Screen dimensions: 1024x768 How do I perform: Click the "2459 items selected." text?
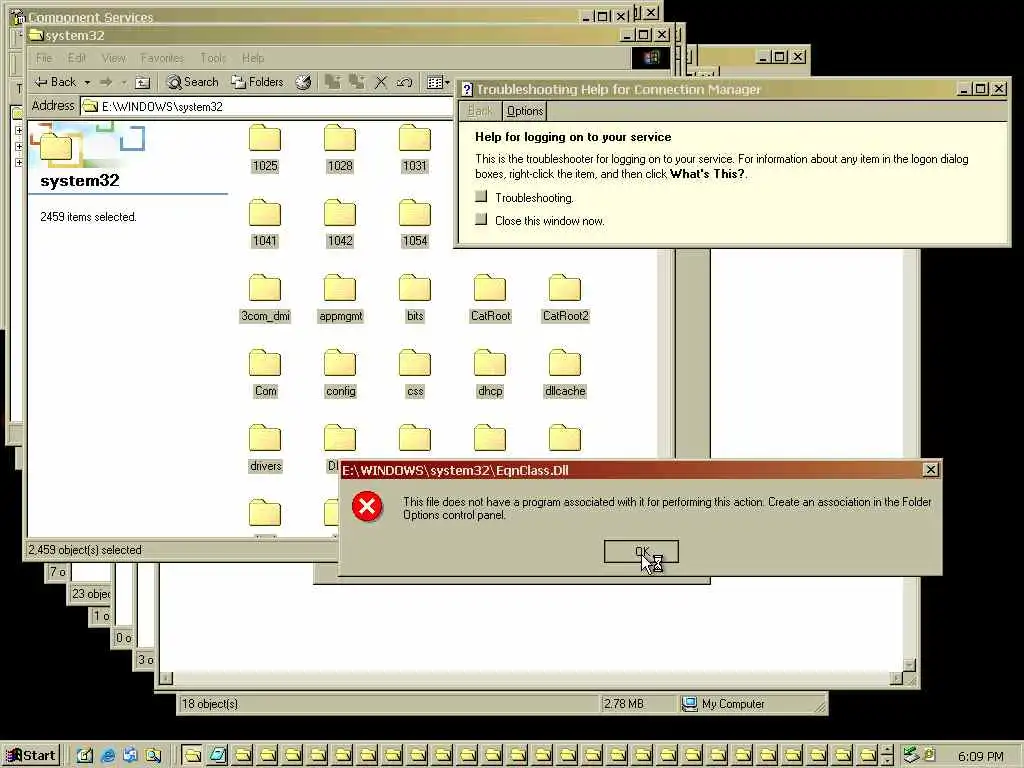(88, 217)
